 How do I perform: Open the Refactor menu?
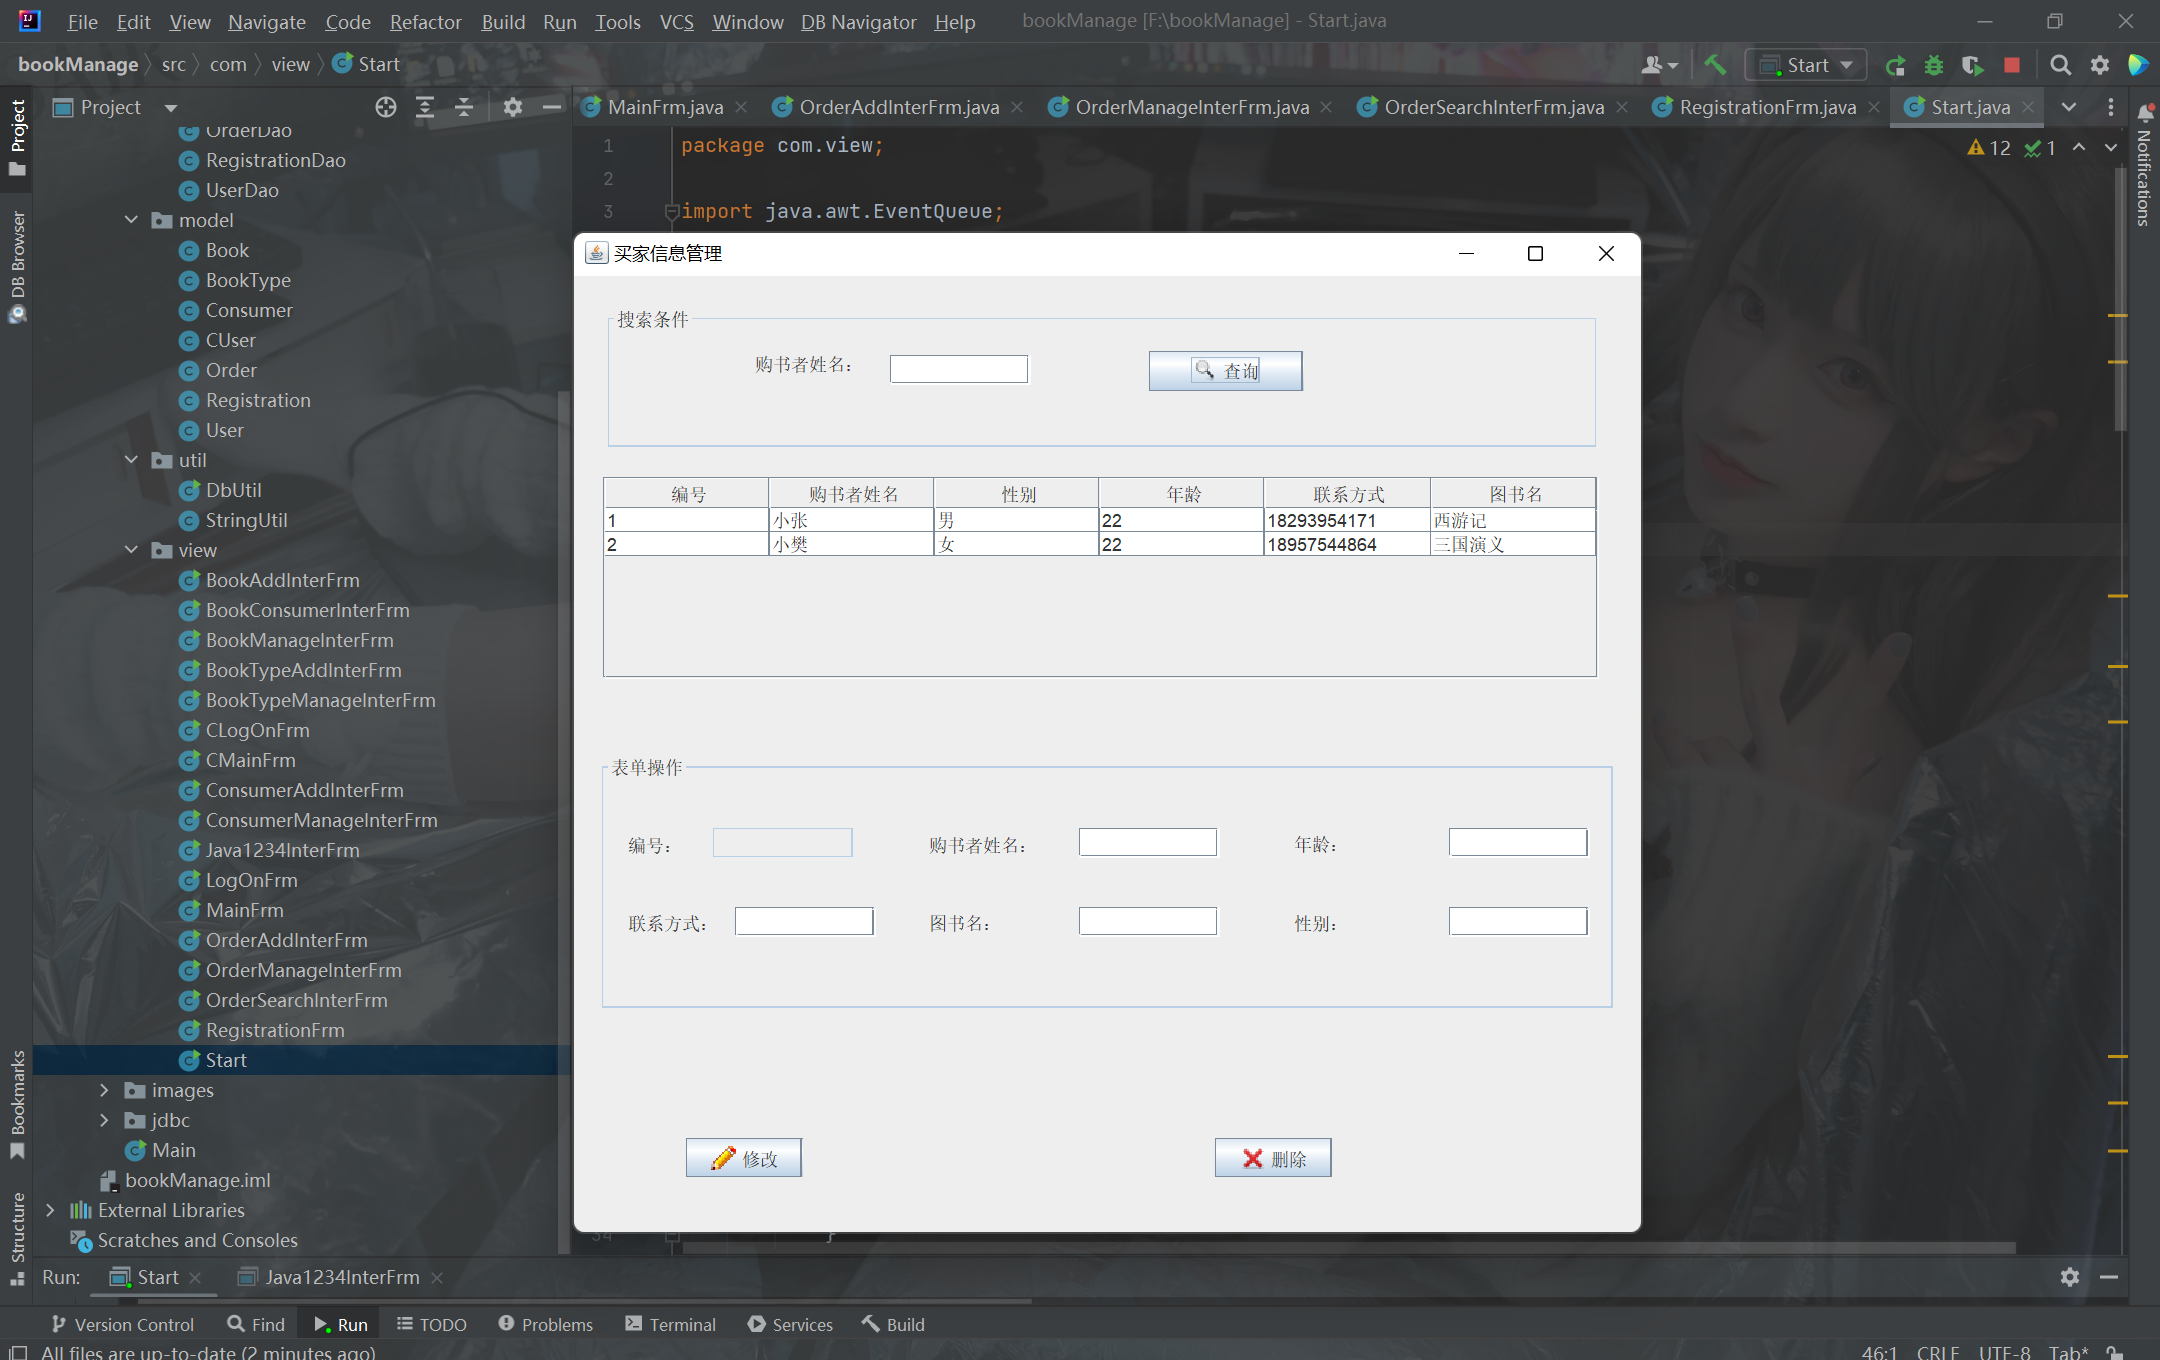(x=425, y=22)
